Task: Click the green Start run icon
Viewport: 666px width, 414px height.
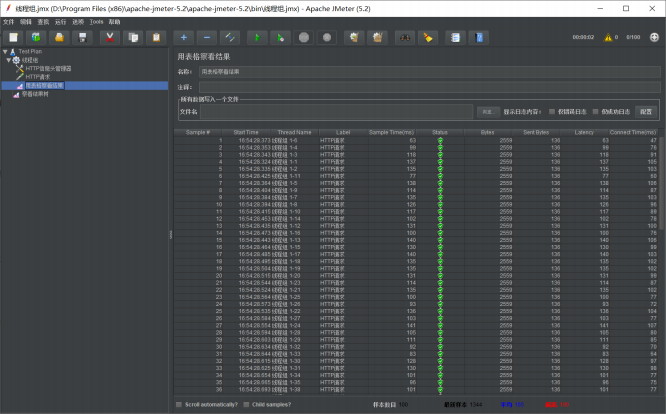Action: click(255, 37)
